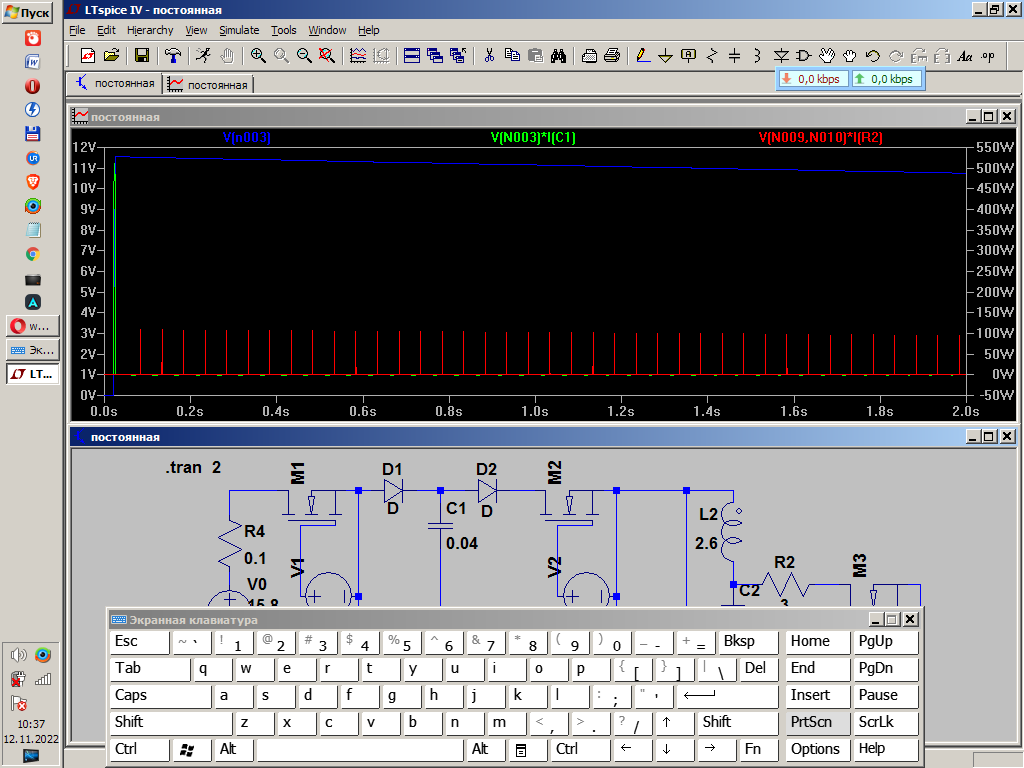Choose the Diode component tool
The width and height of the screenshot is (1024, 768).
click(781, 56)
